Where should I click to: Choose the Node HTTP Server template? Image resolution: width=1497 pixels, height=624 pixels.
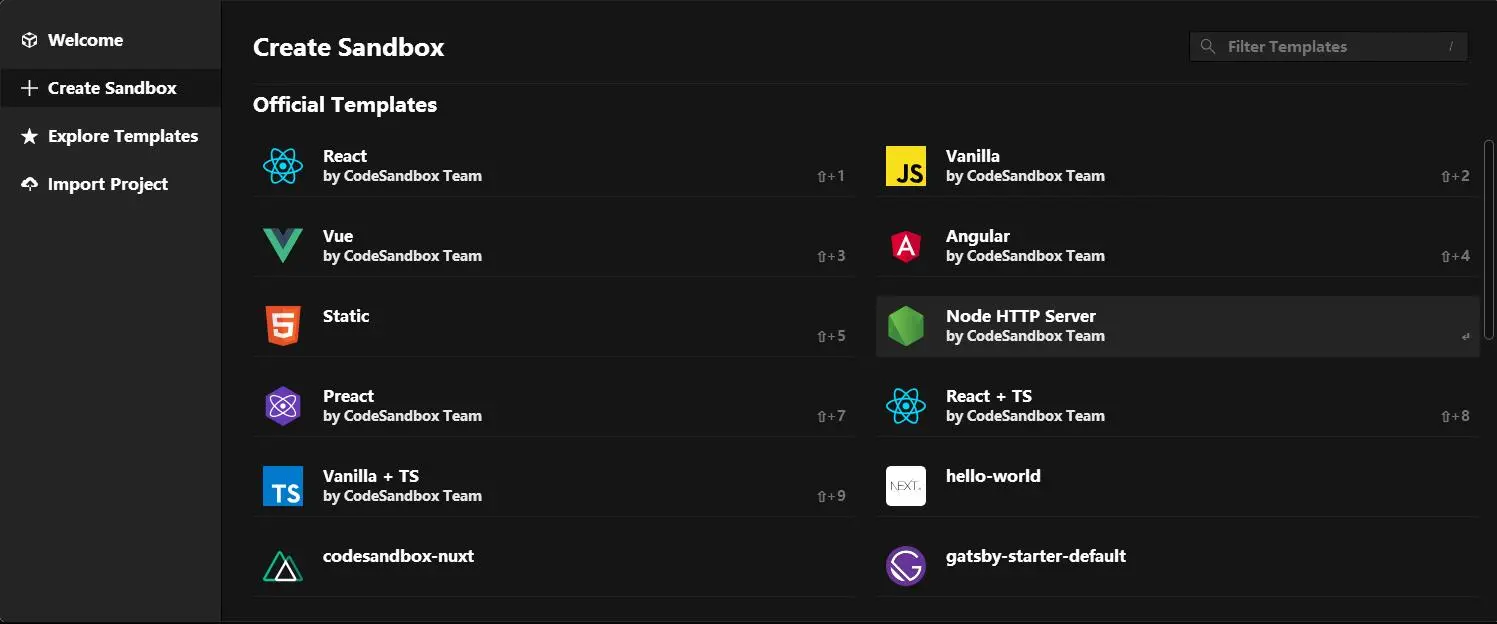(x=1177, y=326)
